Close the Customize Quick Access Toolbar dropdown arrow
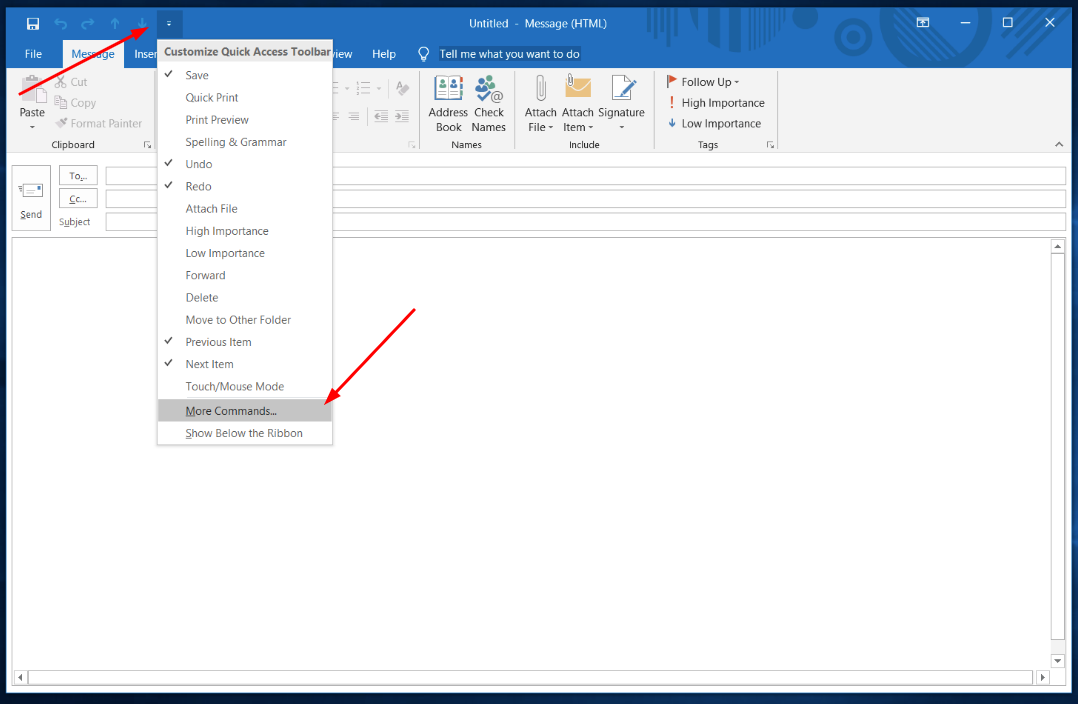The height and width of the screenshot is (704, 1078). click(x=169, y=24)
